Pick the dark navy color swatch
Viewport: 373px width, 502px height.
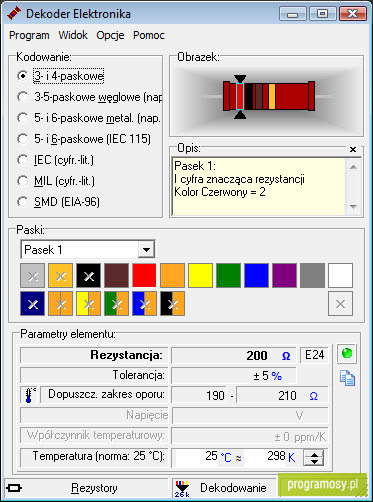coord(32,304)
